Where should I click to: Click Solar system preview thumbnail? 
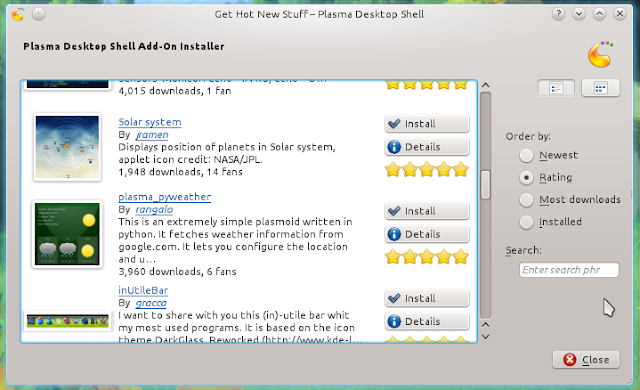[x=67, y=147]
